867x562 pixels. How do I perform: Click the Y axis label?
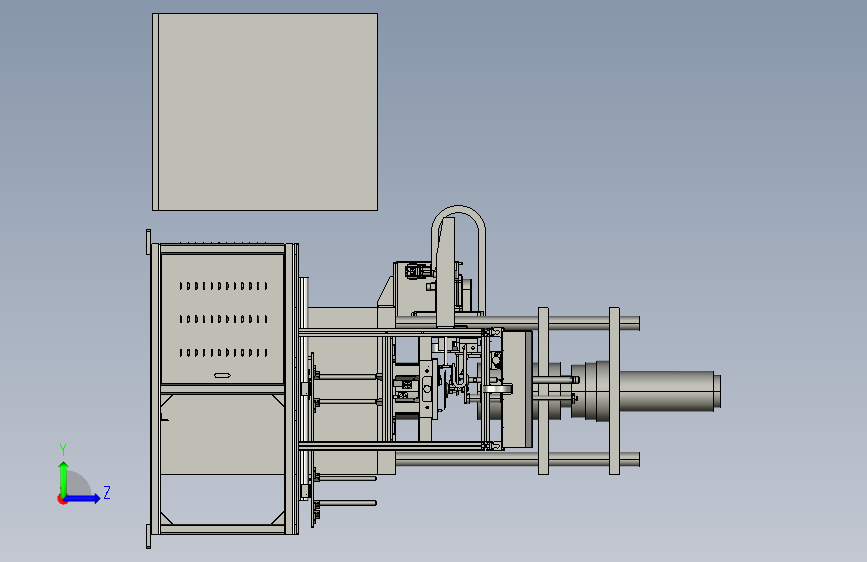(63, 449)
